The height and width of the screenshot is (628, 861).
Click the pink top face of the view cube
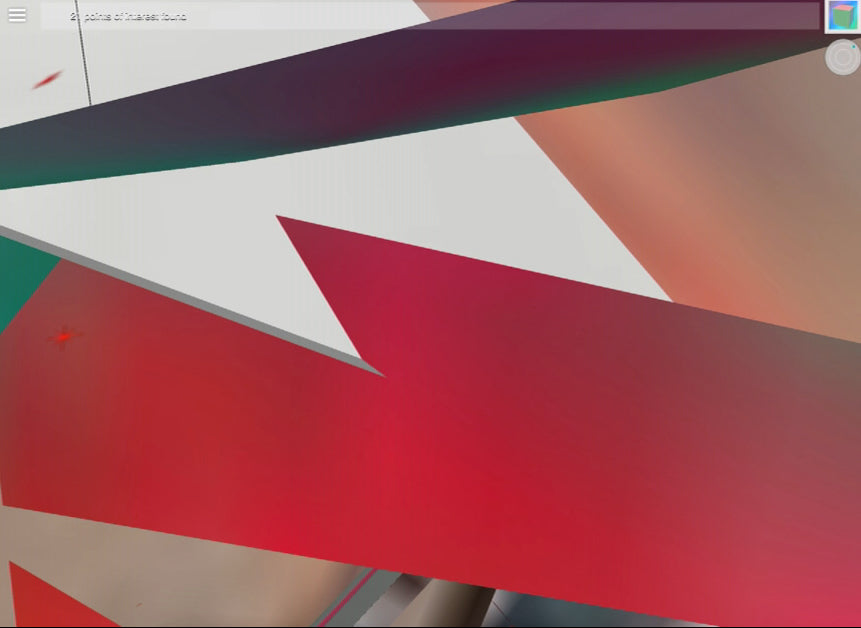coord(843,9)
